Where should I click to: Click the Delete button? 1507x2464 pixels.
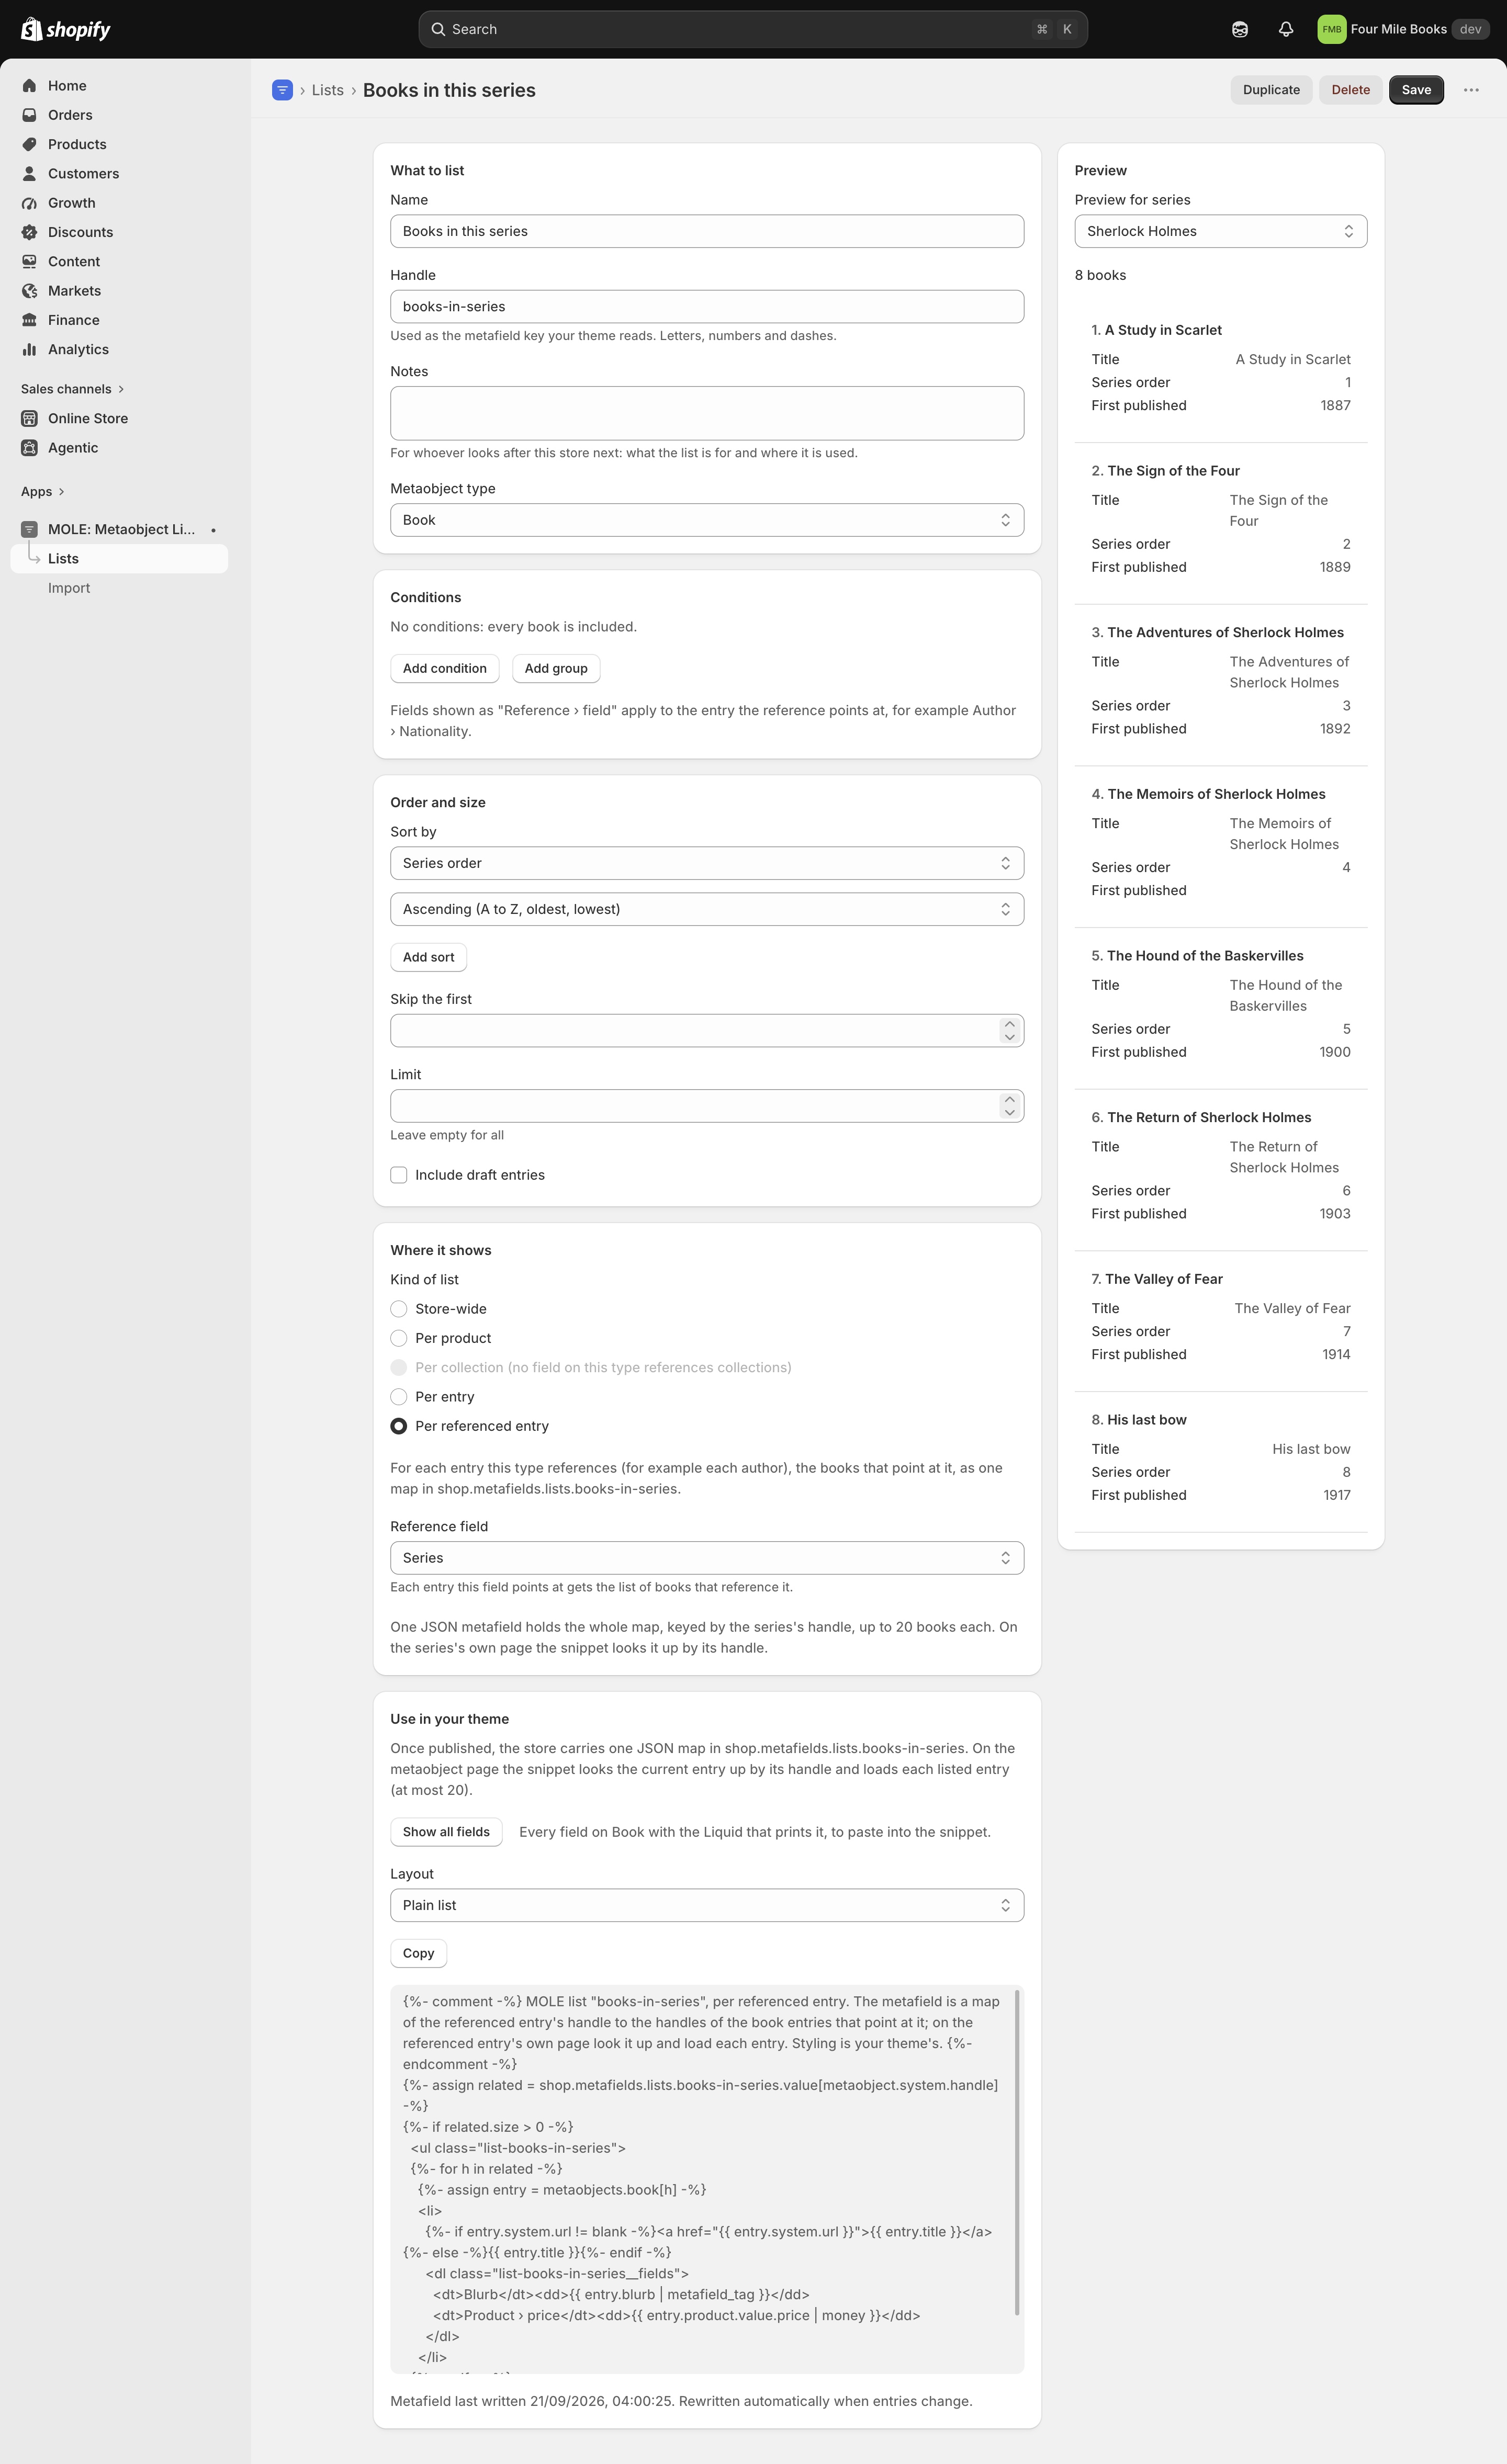tap(1350, 90)
